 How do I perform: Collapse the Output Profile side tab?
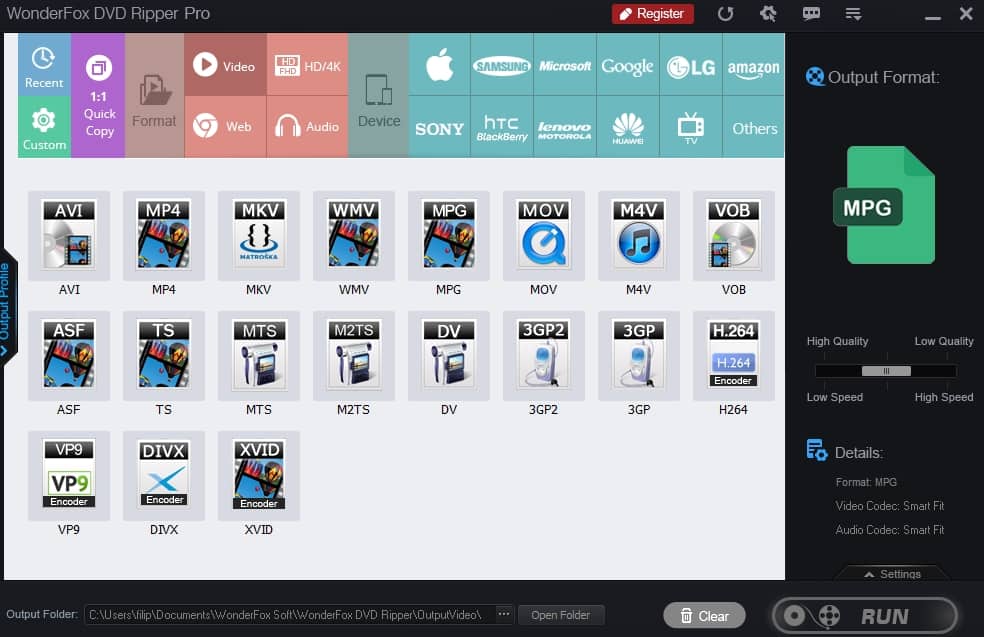6,310
